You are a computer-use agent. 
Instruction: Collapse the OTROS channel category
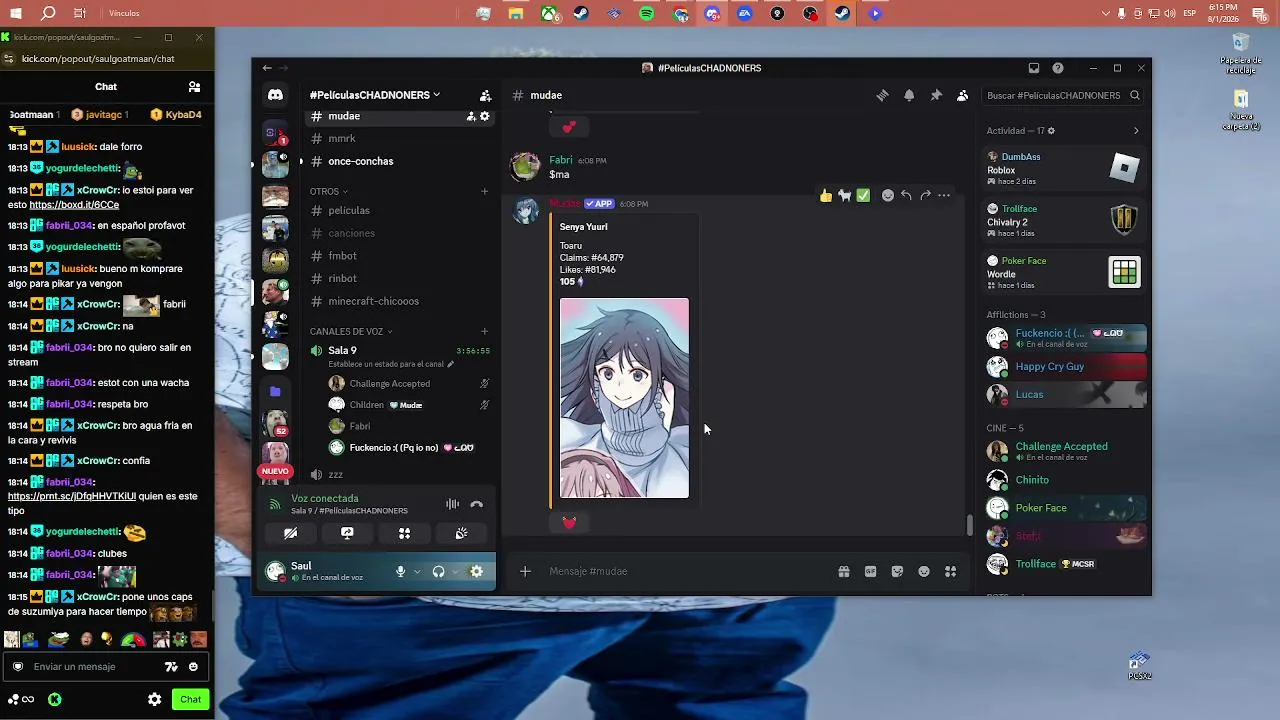[x=328, y=191]
